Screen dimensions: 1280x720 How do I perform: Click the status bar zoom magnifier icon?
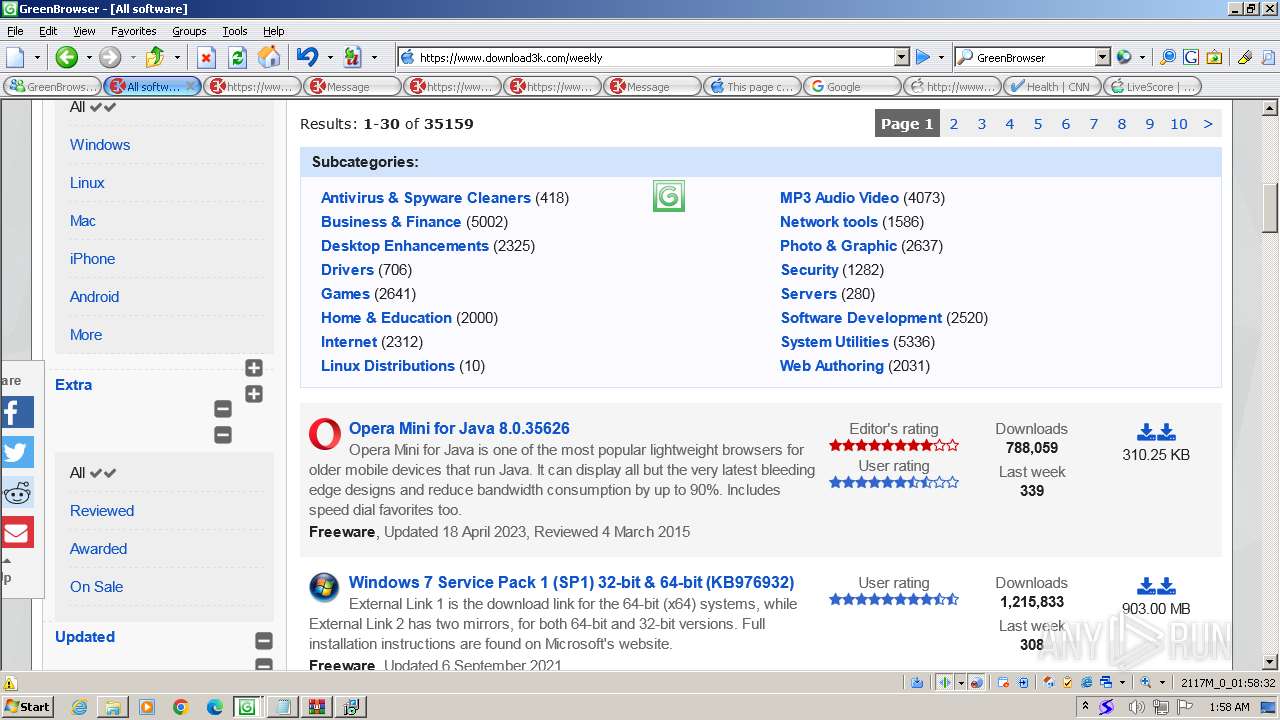(x=1146, y=682)
